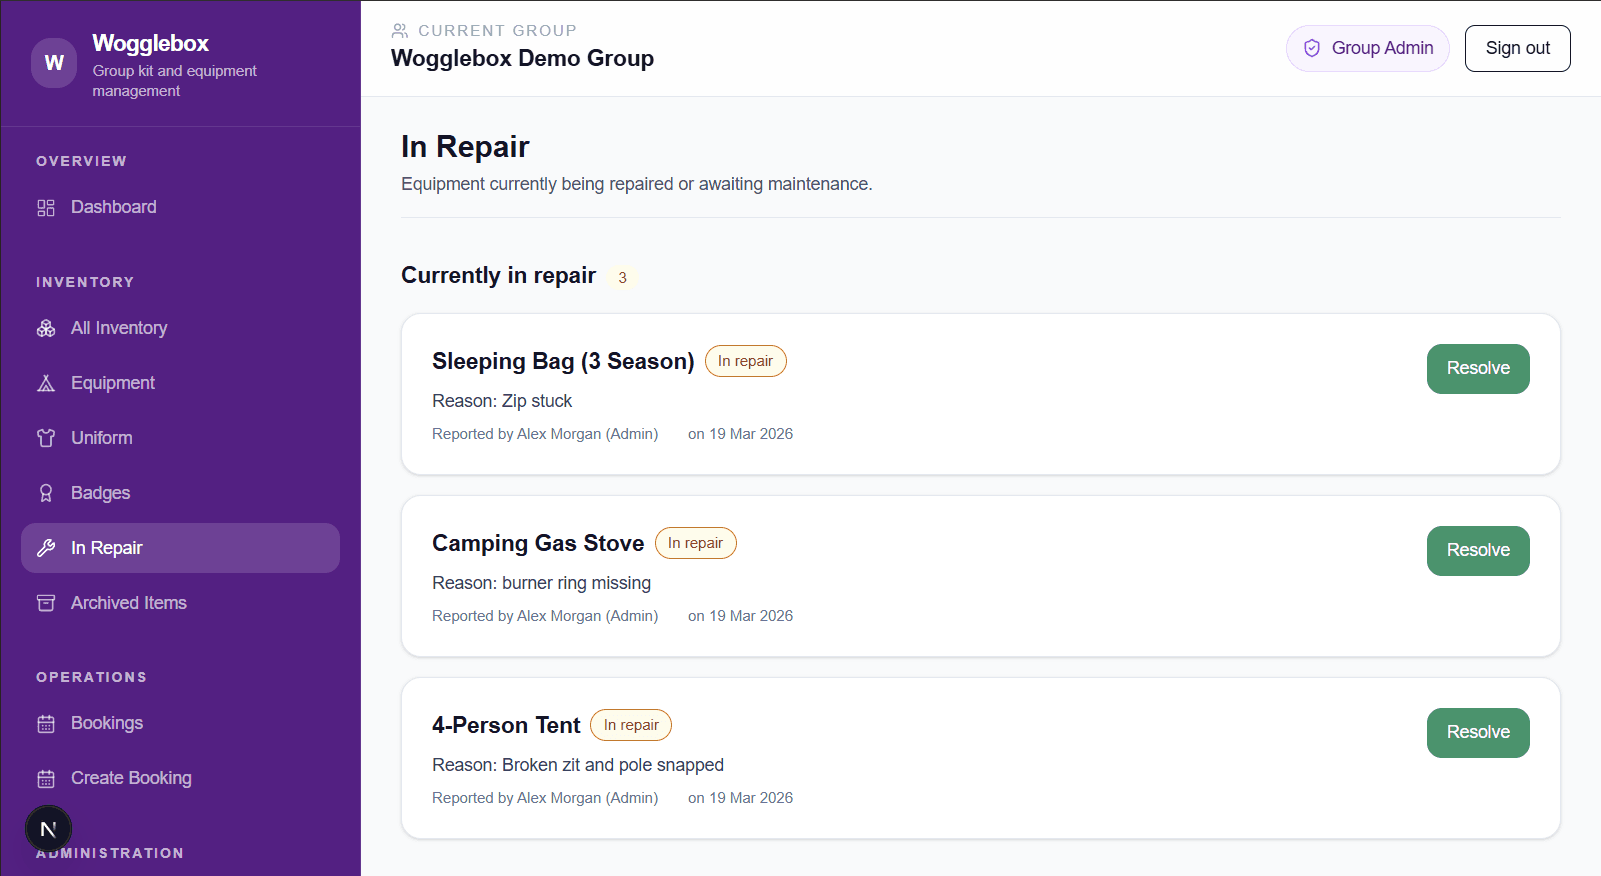The width and height of the screenshot is (1601, 876).
Task: Click the people icon beside Current Group
Action: [400, 30]
